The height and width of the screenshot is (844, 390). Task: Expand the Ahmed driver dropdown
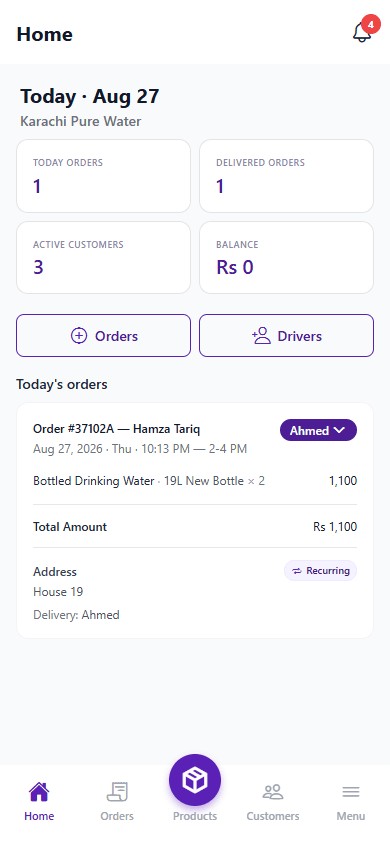pyautogui.click(x=318, y=430)
